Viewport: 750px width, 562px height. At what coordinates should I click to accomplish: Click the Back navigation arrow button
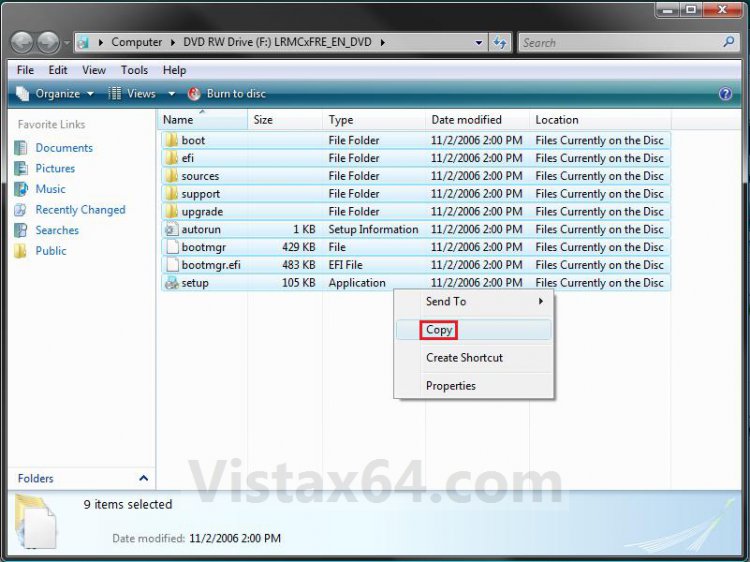click(x=22, y=43)
